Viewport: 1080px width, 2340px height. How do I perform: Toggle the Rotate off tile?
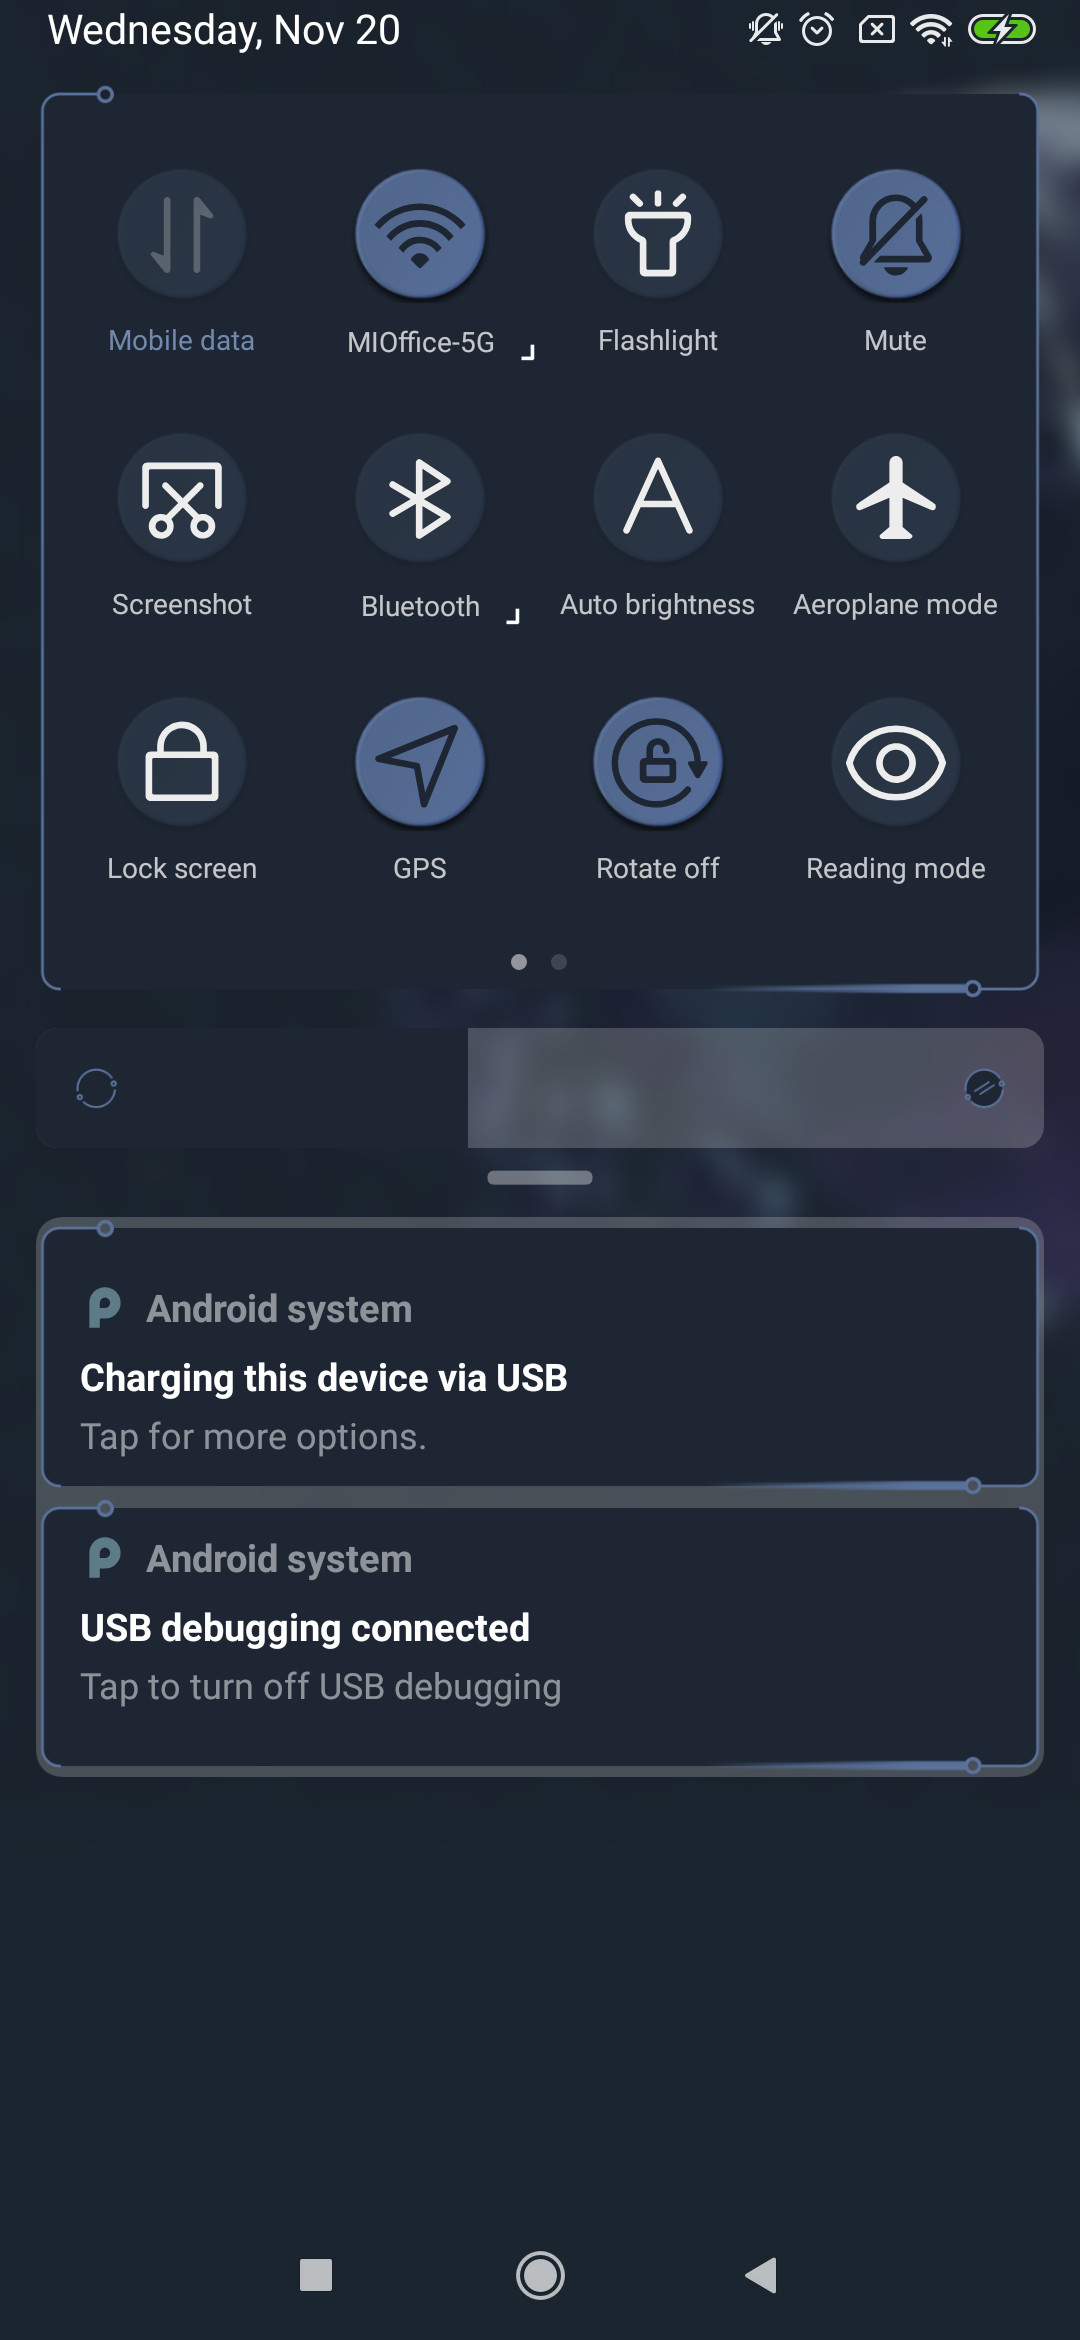pyautogui.click(x=658, y=762)
